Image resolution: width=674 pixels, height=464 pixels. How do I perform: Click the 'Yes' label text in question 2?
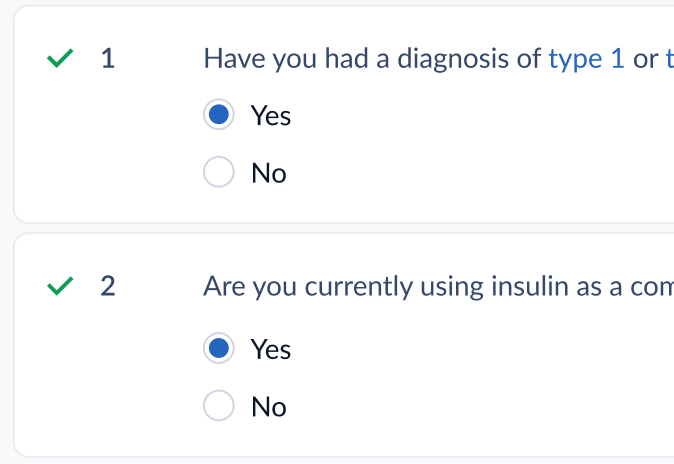271,349
